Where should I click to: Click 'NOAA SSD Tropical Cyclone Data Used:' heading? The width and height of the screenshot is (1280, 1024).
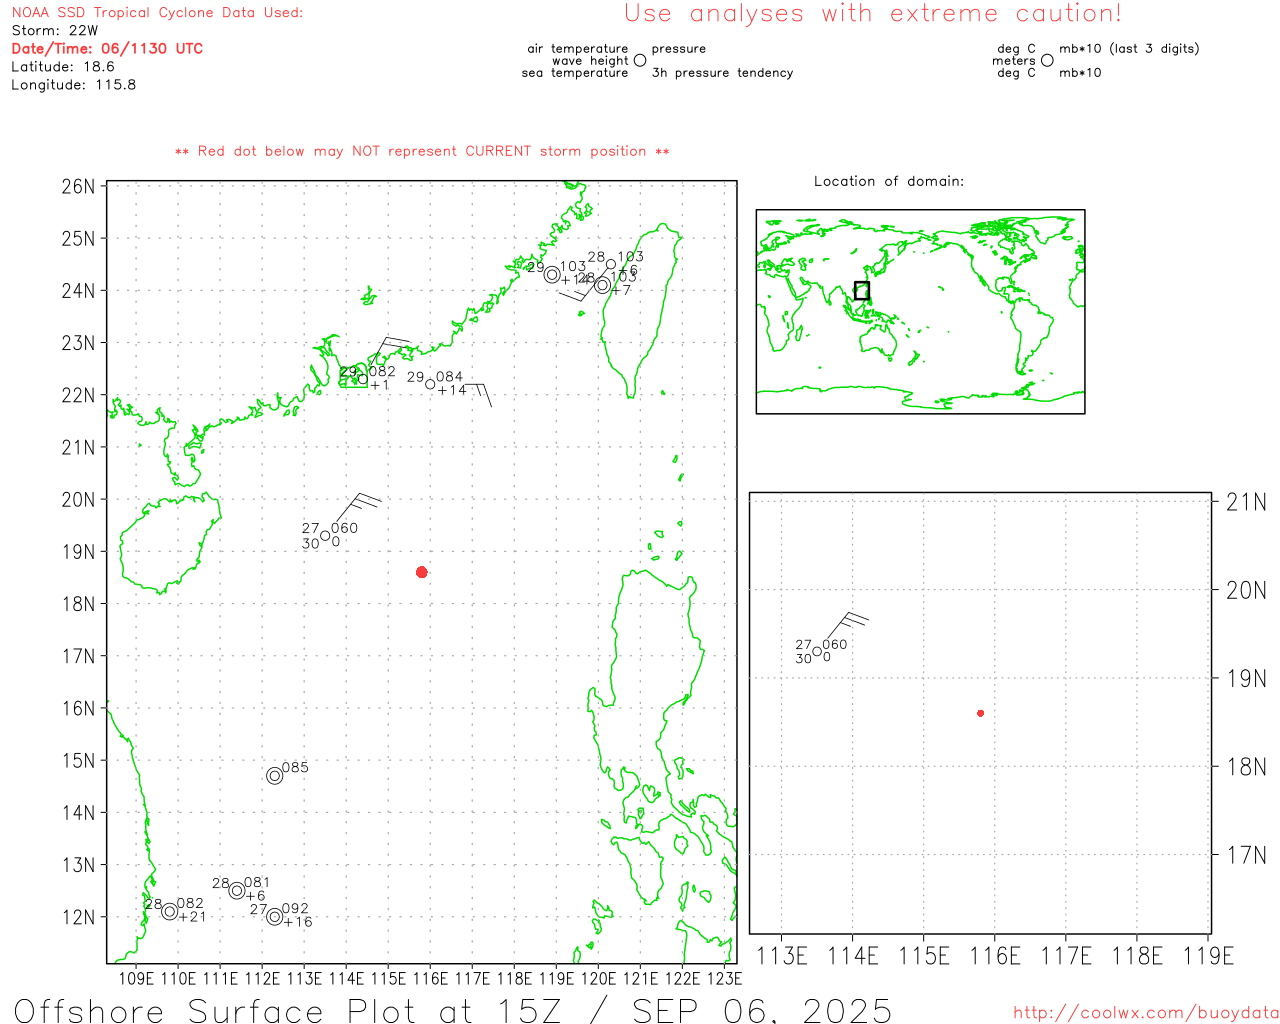pyautogui.click(x=157, y=13)
